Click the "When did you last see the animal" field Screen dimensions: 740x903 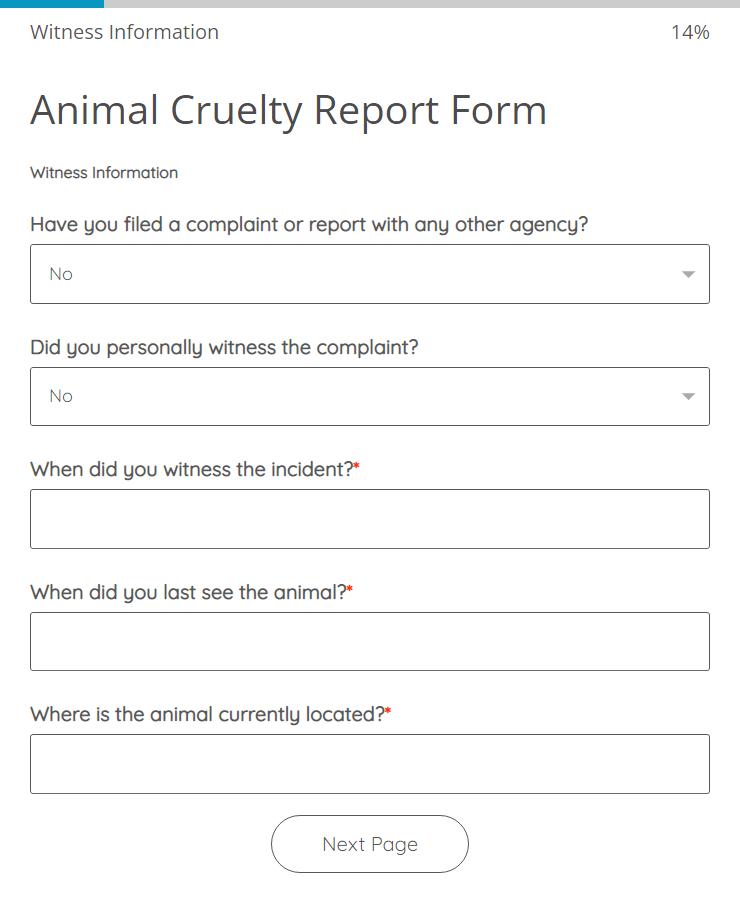click(x=370, y=642)
